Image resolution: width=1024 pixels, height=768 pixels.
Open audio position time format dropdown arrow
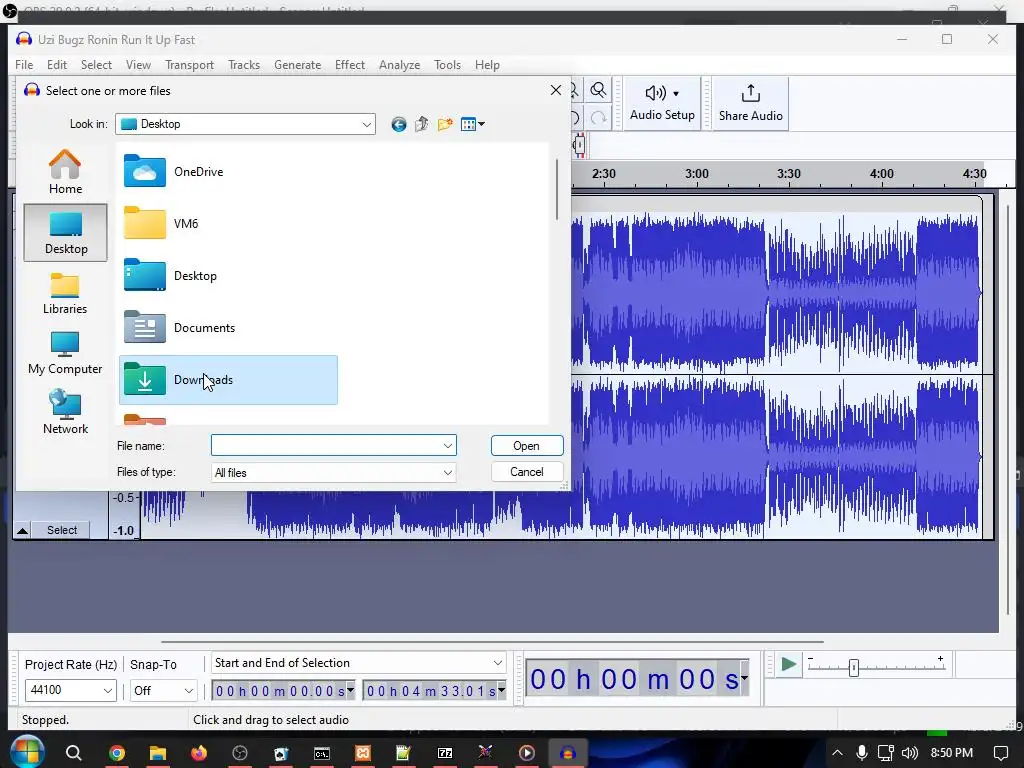[x=744, y=679]
